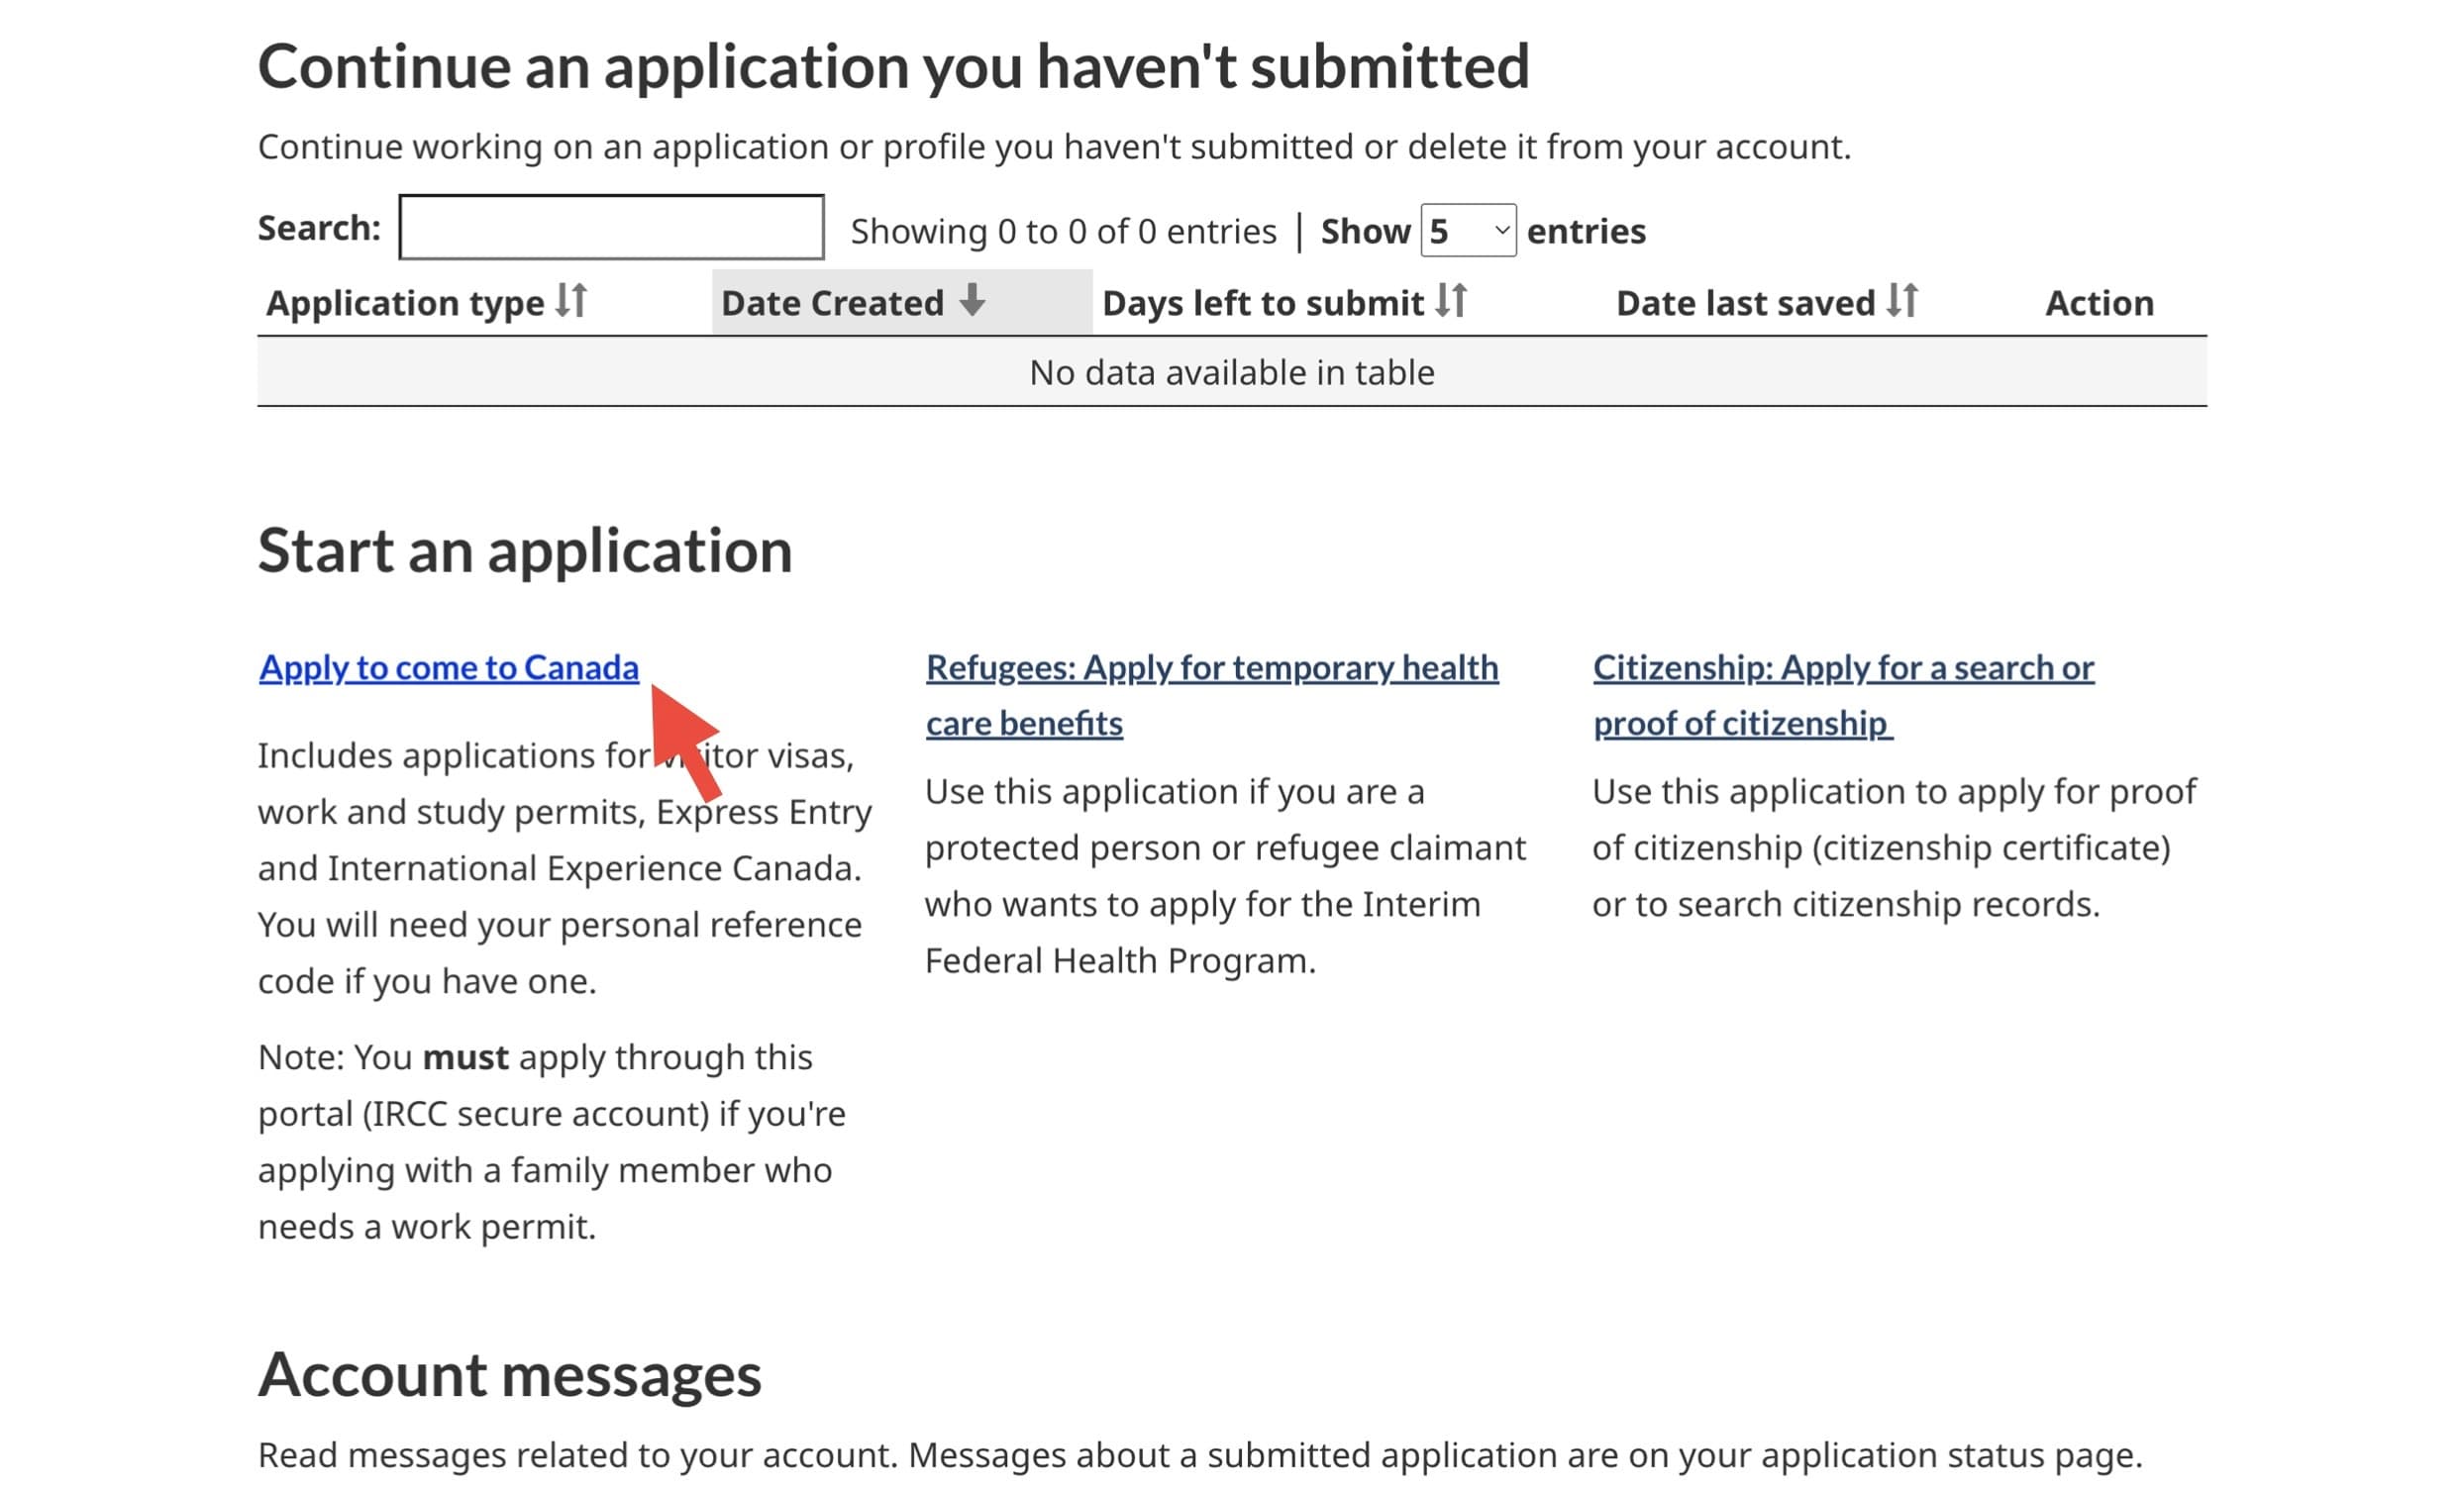Click the No data available in table row
2464x1493 pixels.
click(x=1231, y=372)
